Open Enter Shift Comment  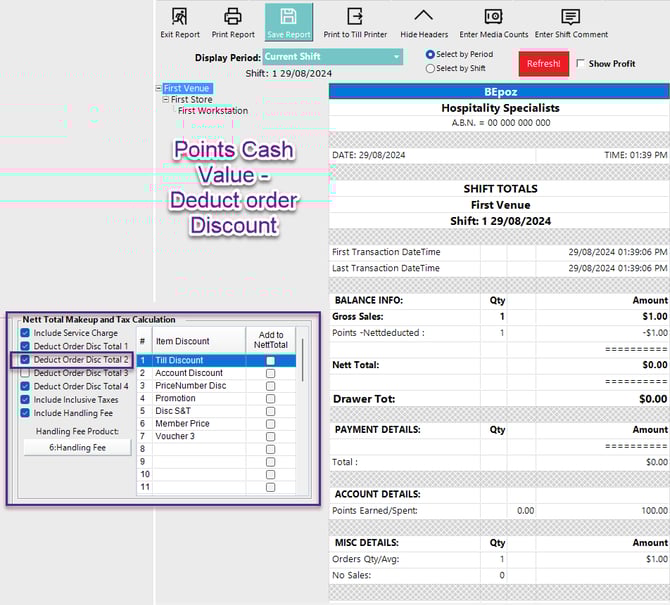[x=571, y=17]
